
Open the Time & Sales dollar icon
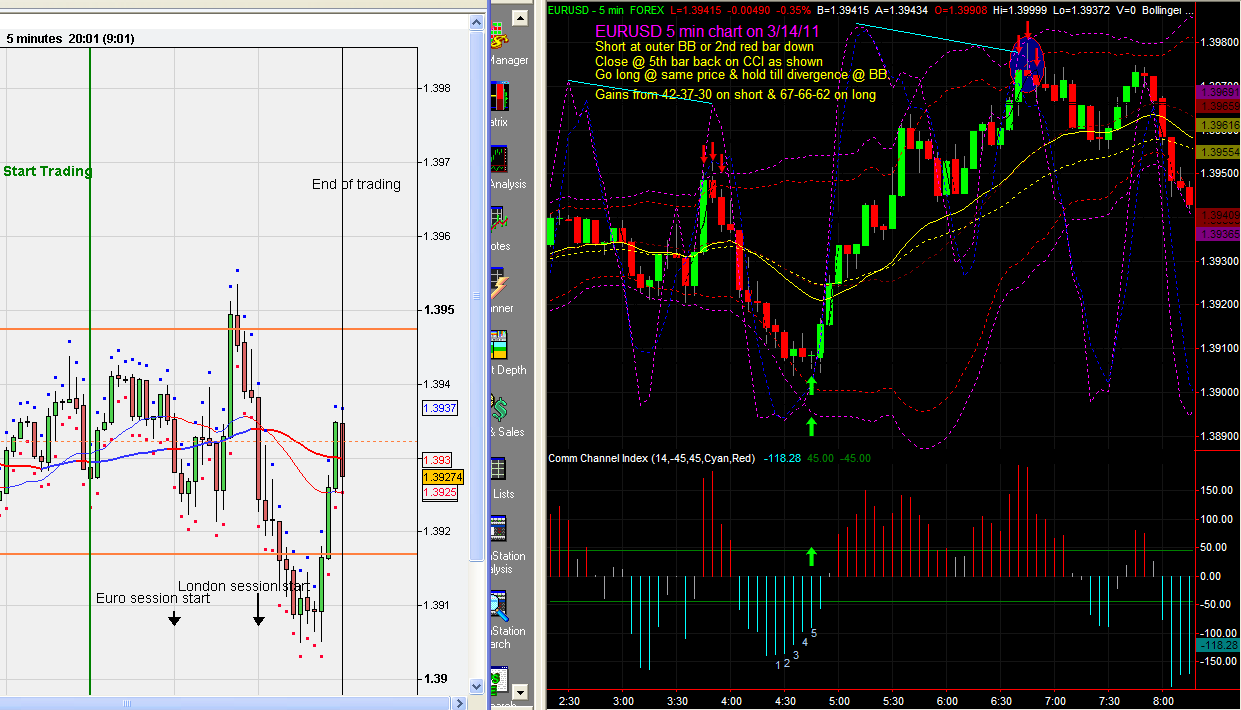coord(499,408)
